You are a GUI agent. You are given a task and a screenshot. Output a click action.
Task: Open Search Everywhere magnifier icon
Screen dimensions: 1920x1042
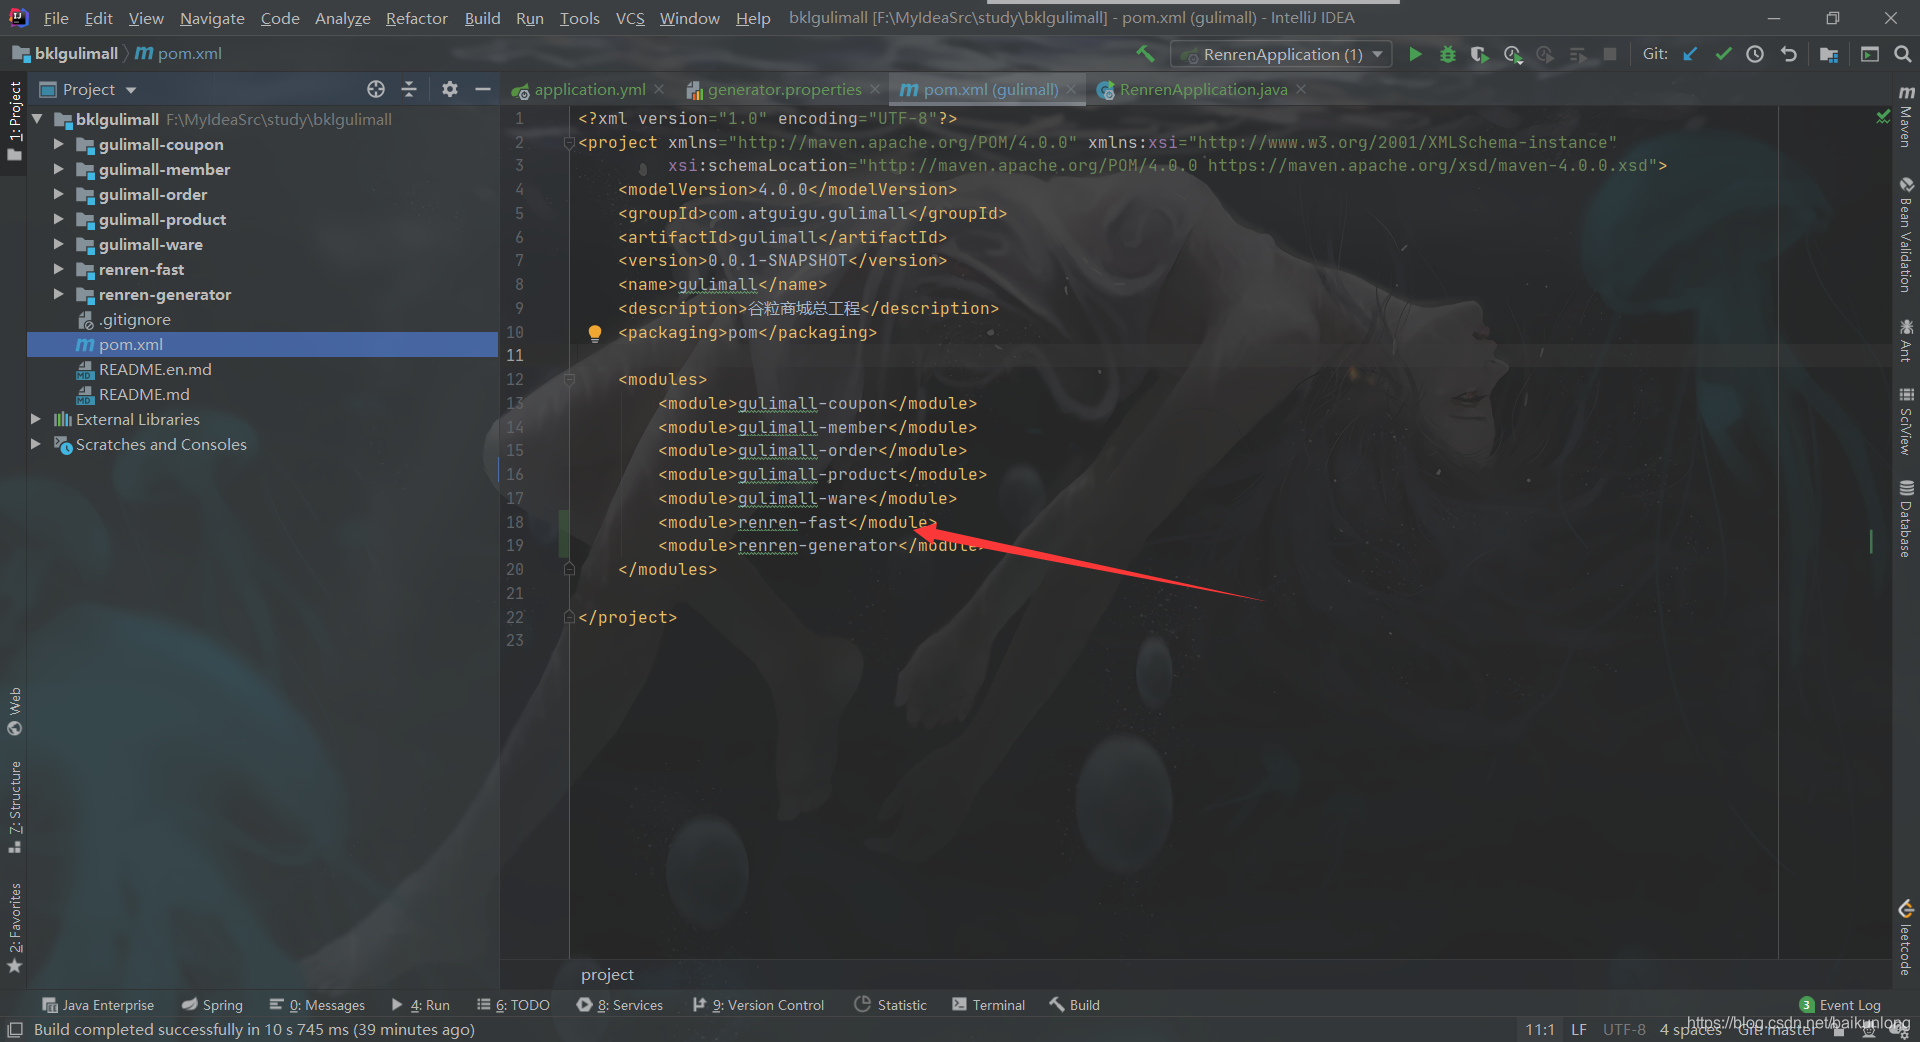[1902, 54]
